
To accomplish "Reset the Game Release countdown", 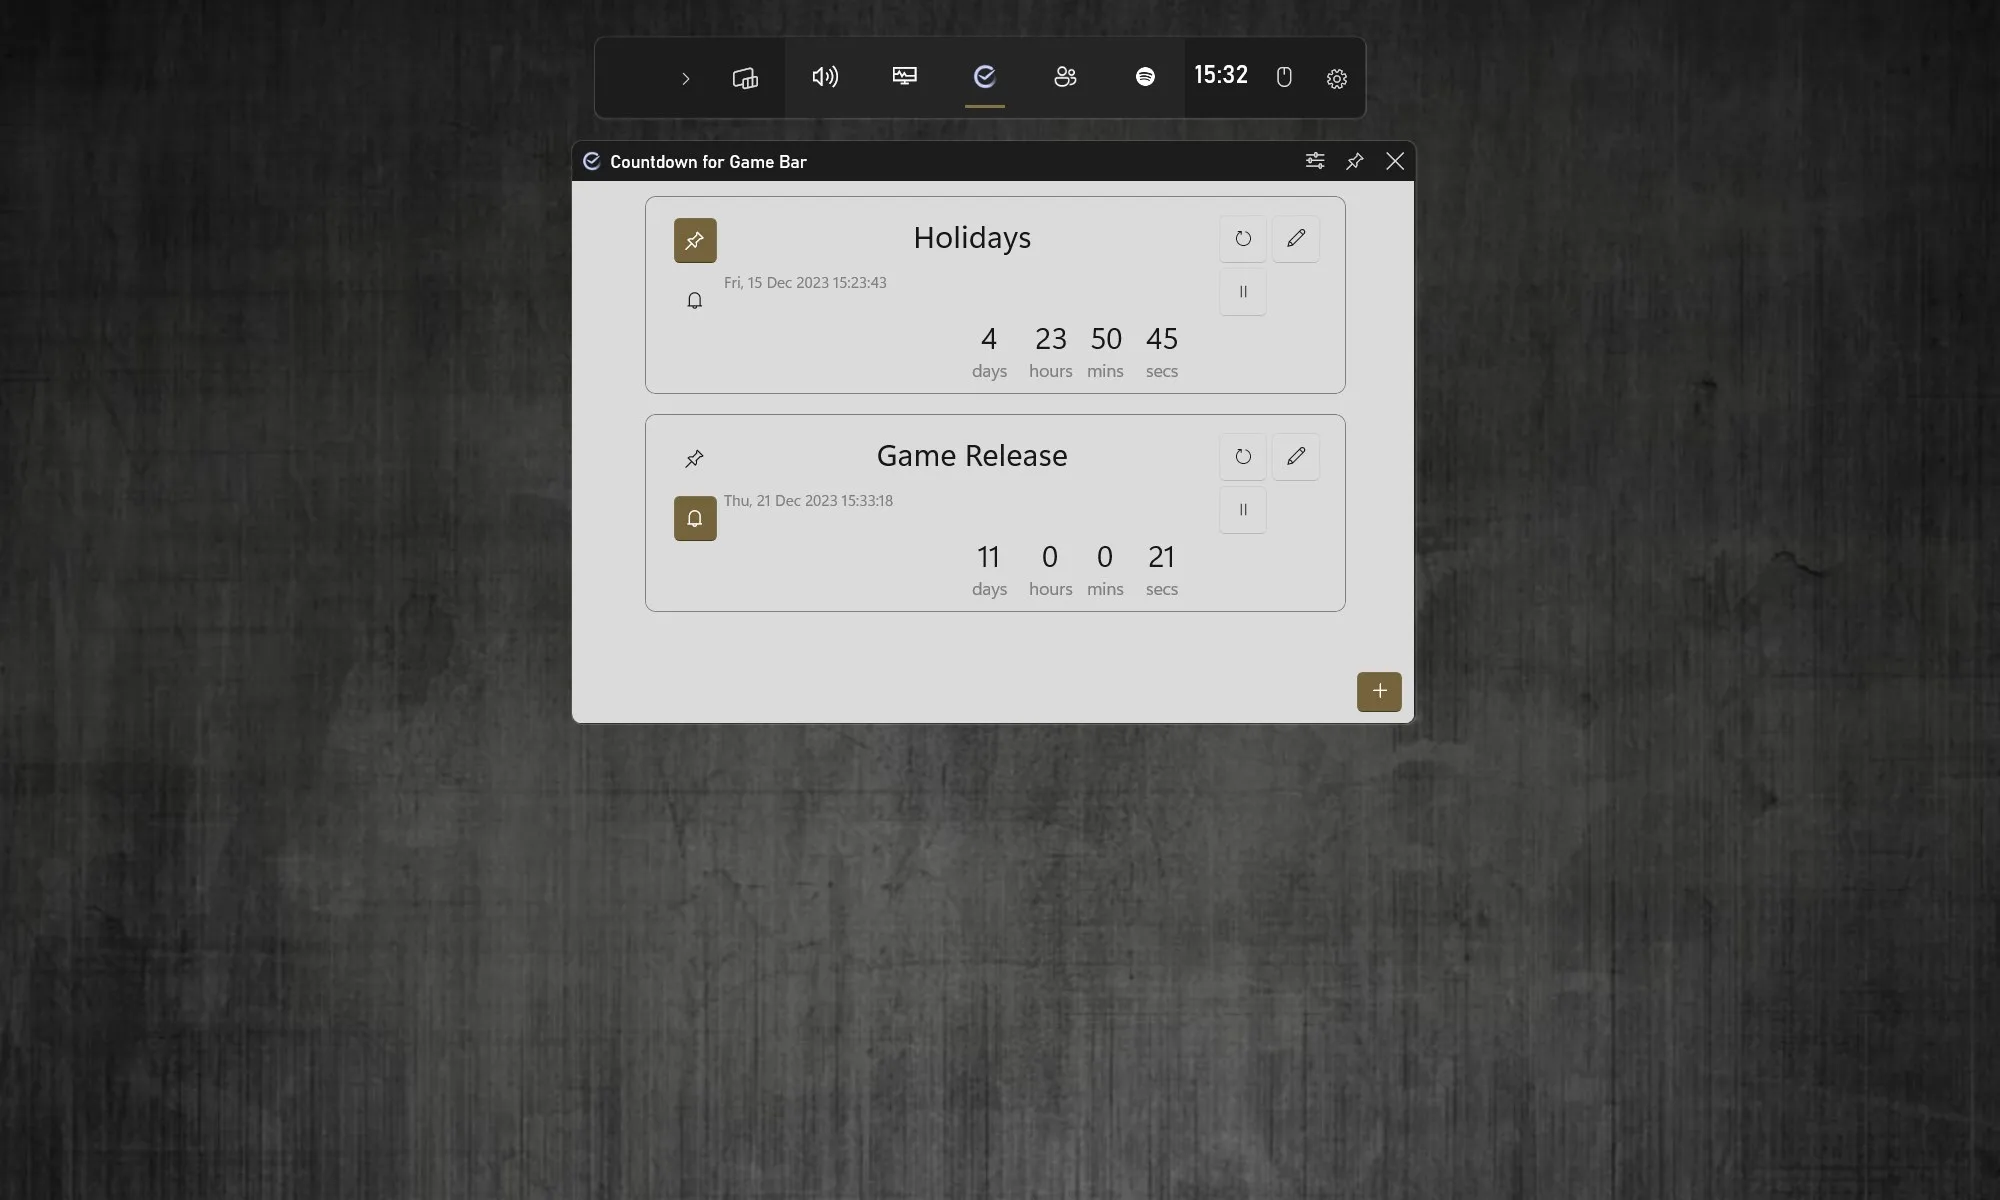I will tap(1243, 457).
